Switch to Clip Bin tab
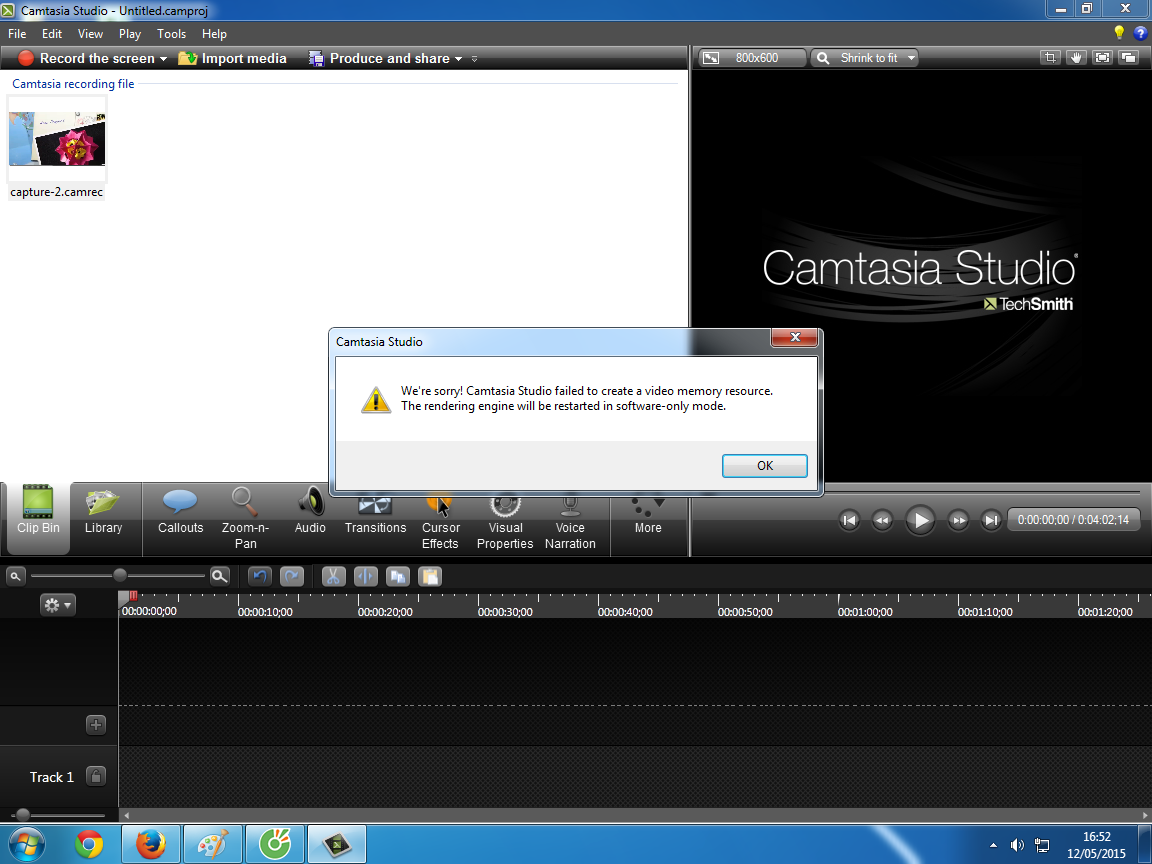Image resolution: width=1152 pixels, height=864 pixels. coord(38,518)
